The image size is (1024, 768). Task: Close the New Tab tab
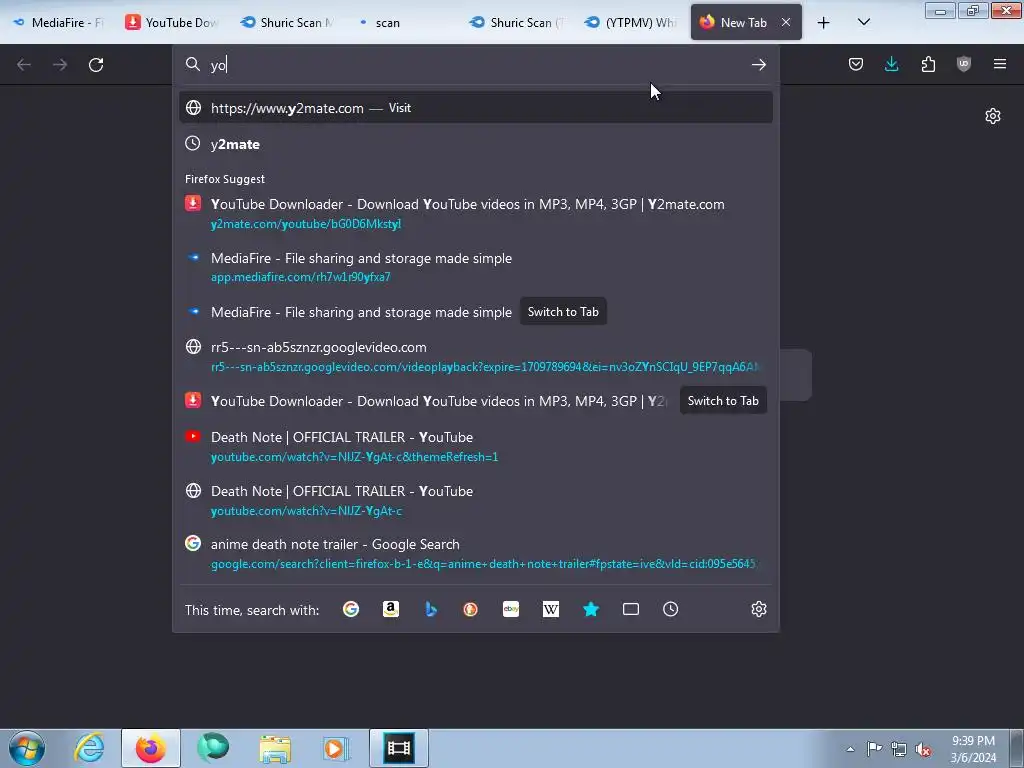(786, 23)
